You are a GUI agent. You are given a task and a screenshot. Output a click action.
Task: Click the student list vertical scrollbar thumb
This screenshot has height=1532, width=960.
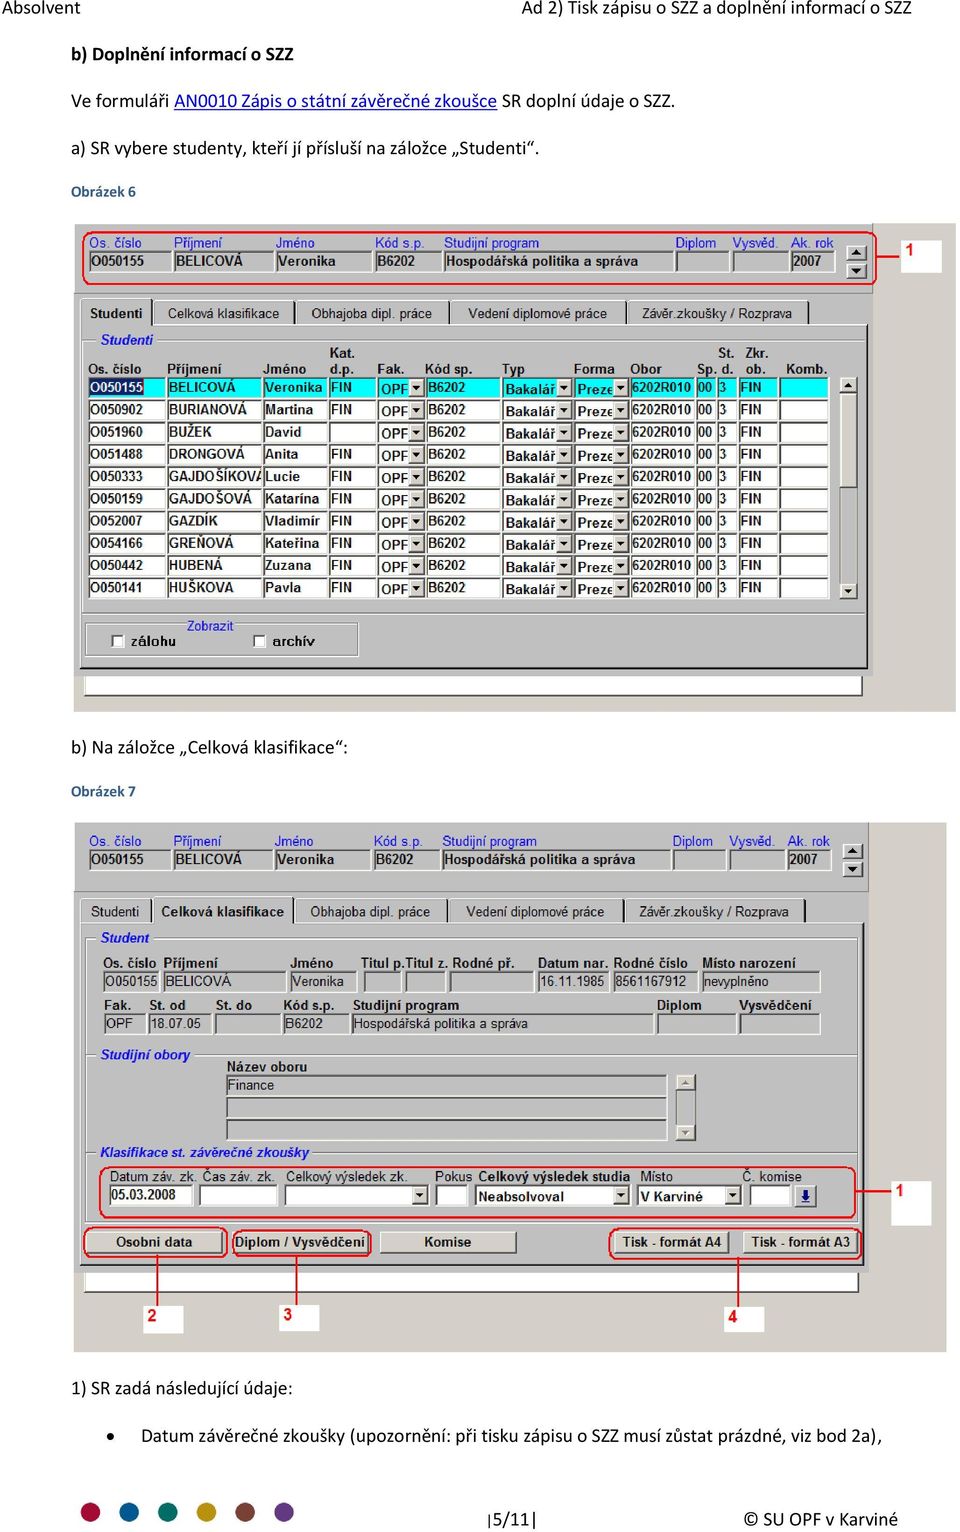(x=848, y=440)
